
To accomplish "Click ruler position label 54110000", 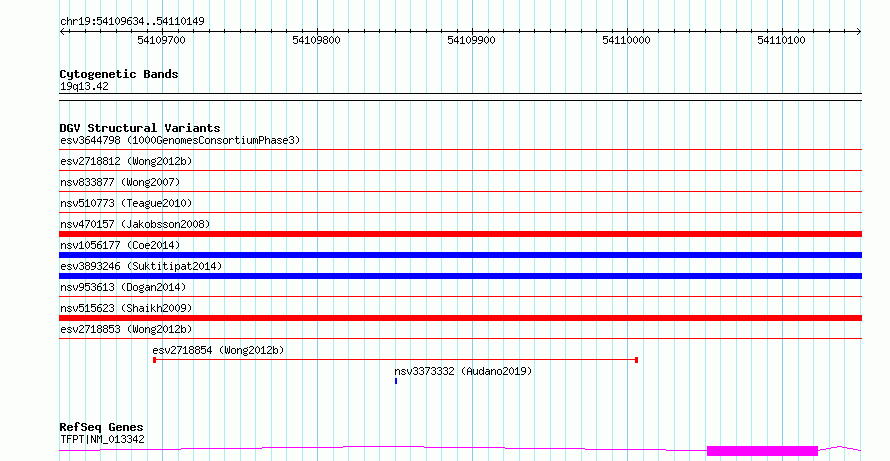I will coord(626,40).
